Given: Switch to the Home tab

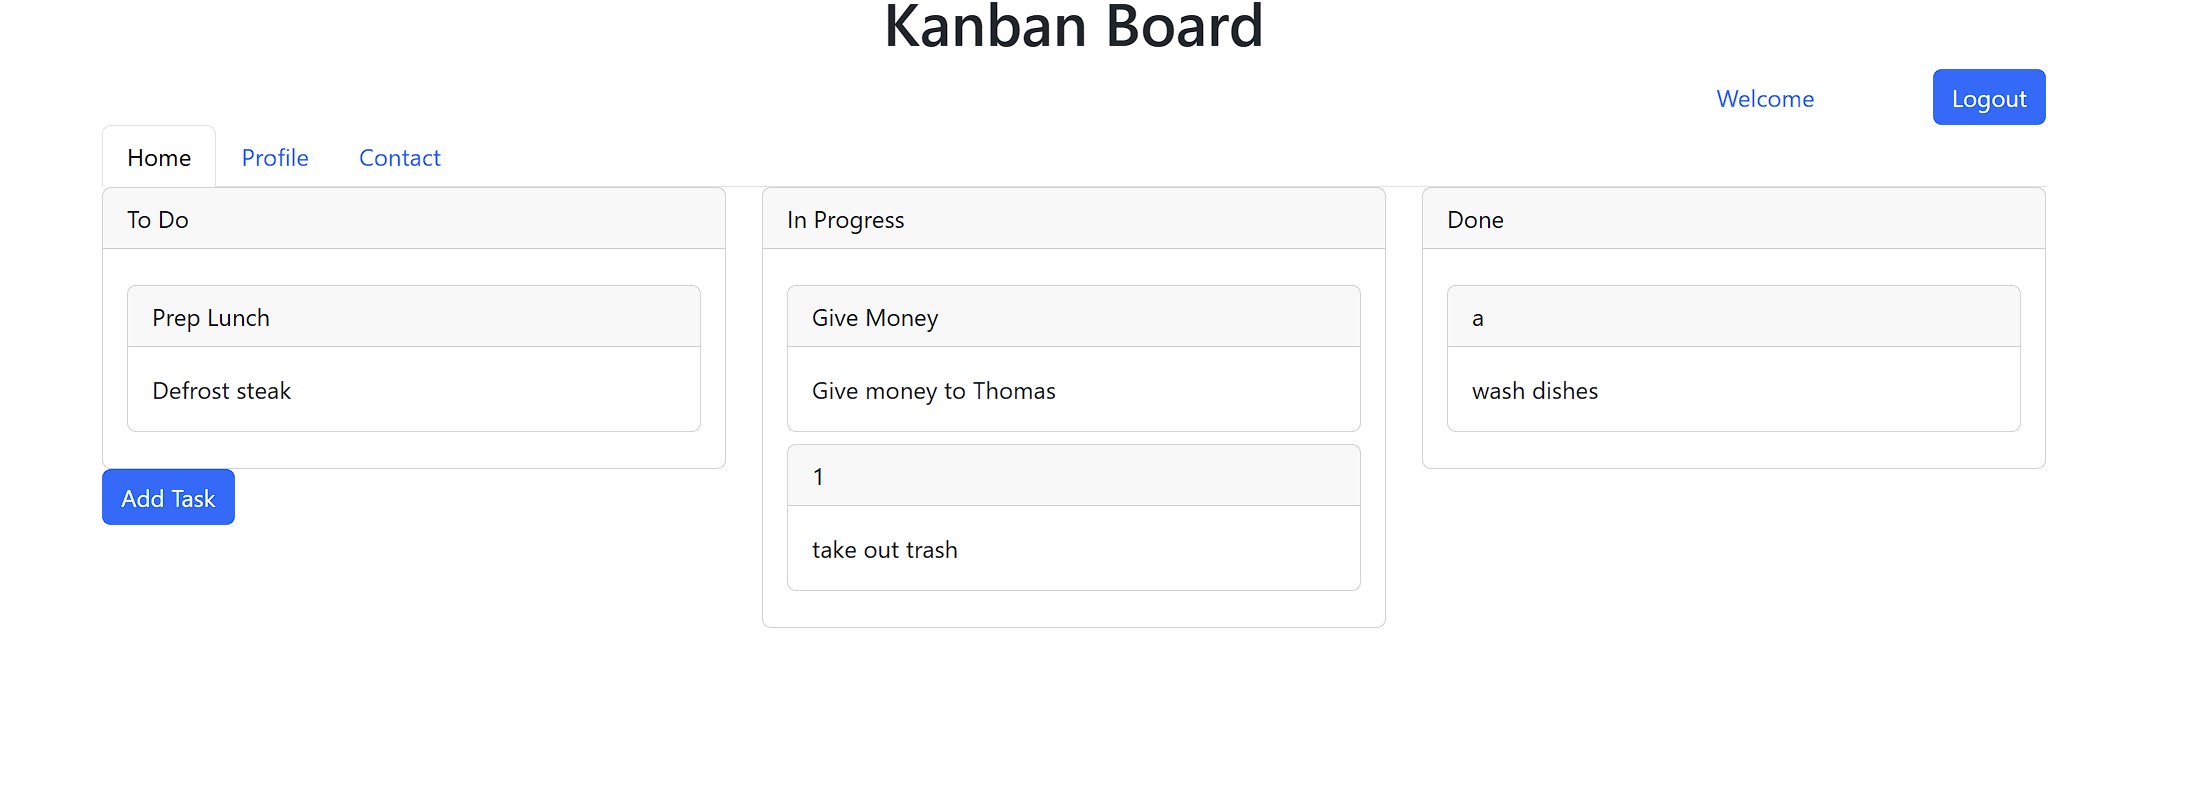Looking at the screenshot, I should click(x=159, y=158).
